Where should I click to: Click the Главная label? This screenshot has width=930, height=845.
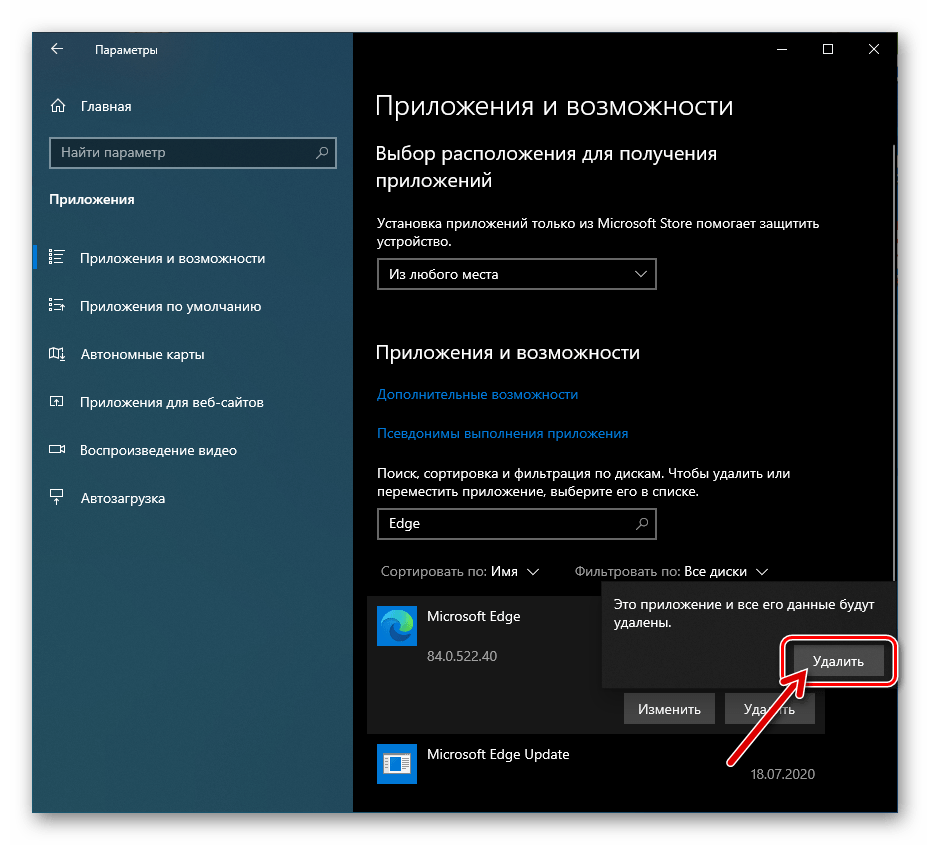coord(106,107)
